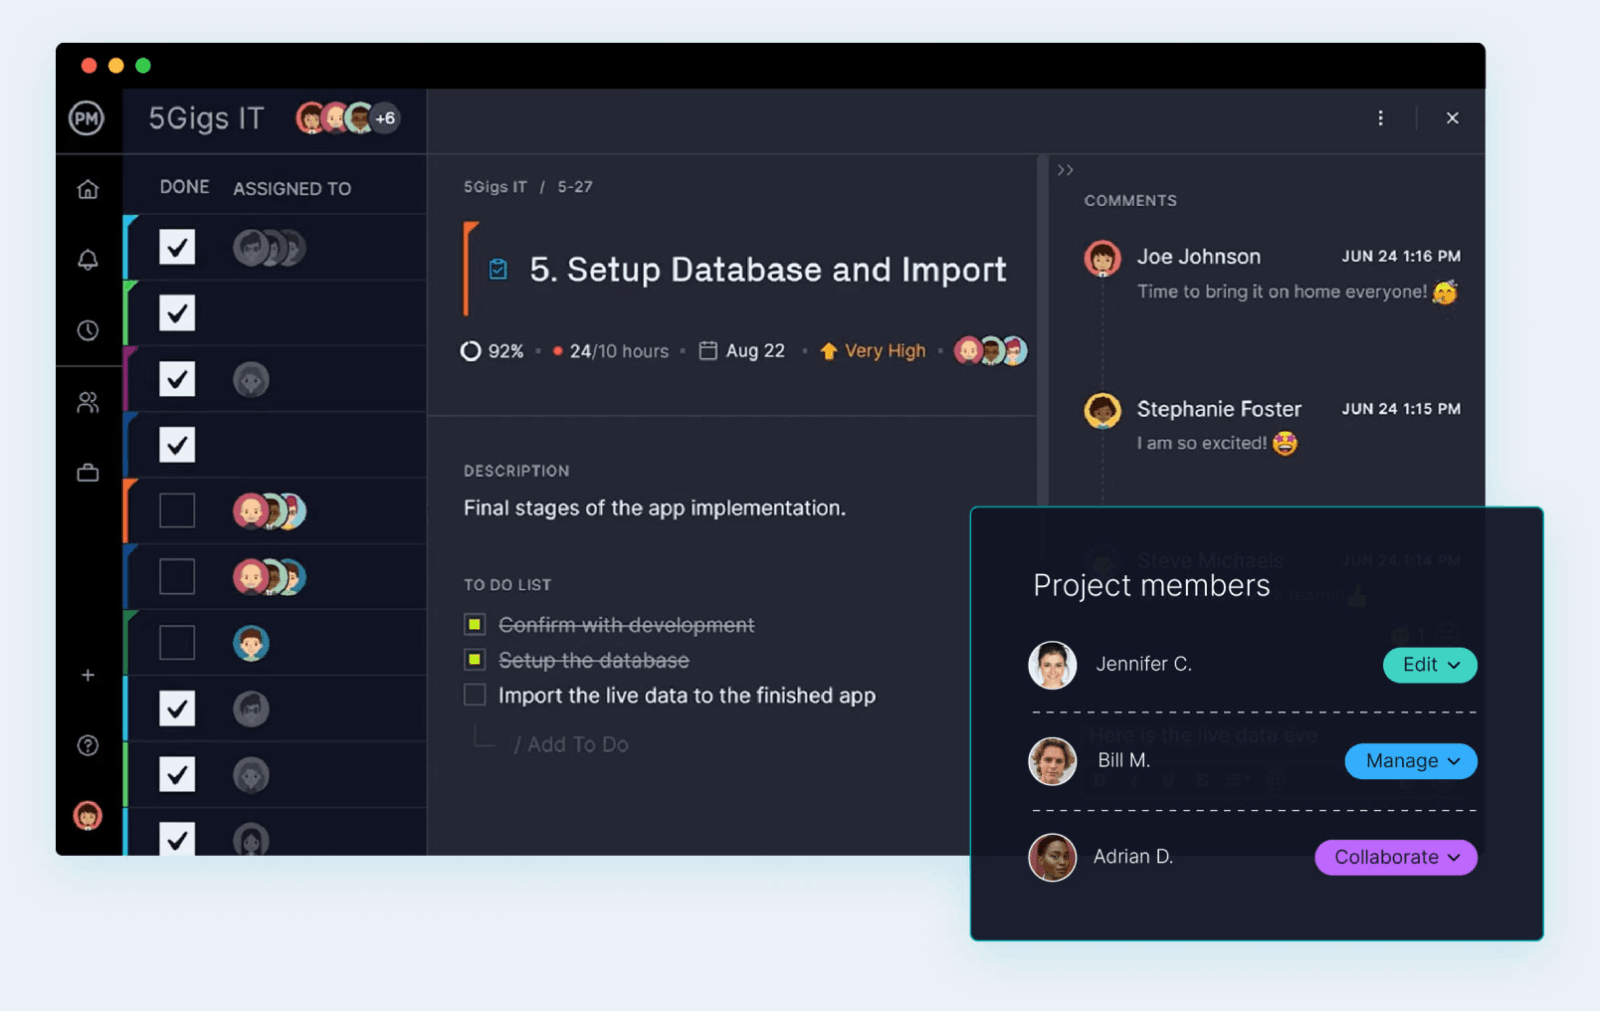Open the three-dot more options menu
The height and width of the screenshot is (1011, 1600).
(1380, 118)
